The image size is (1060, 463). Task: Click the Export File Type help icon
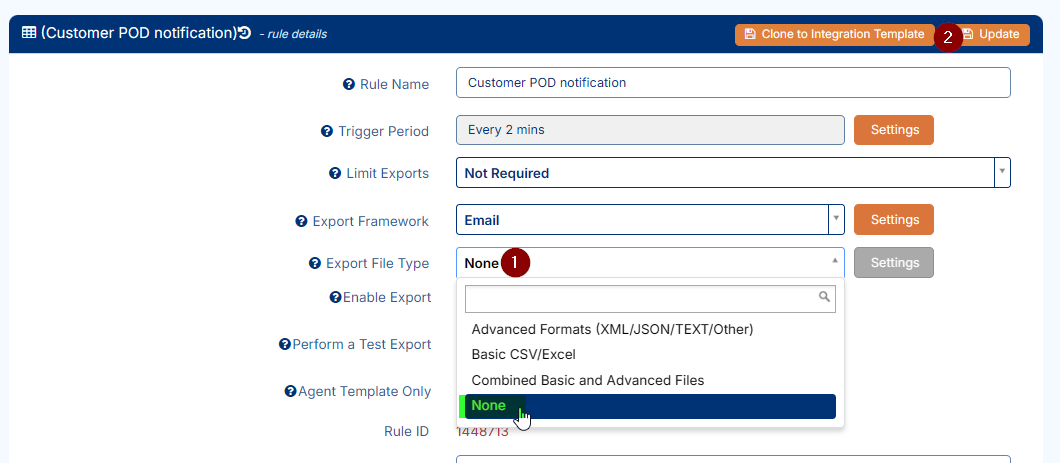[x=316, y=264]
